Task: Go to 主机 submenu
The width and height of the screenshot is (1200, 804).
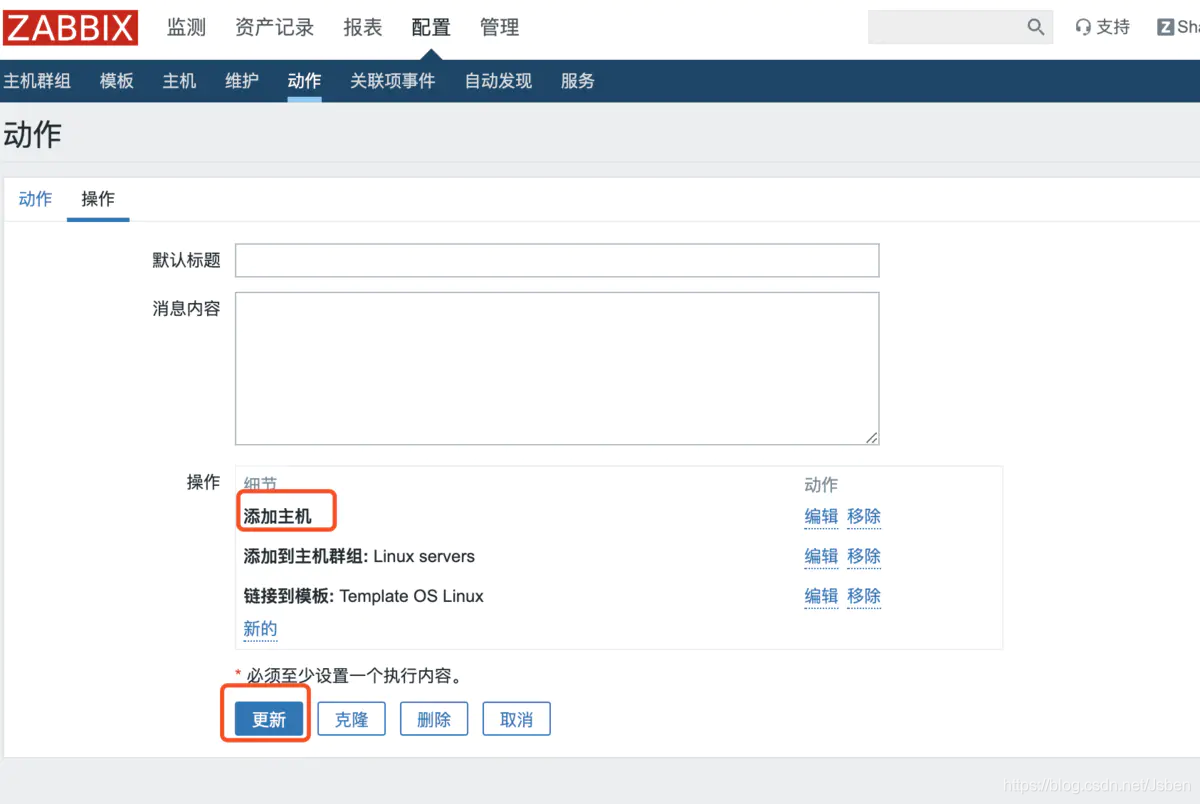Action: coord(179,81)
